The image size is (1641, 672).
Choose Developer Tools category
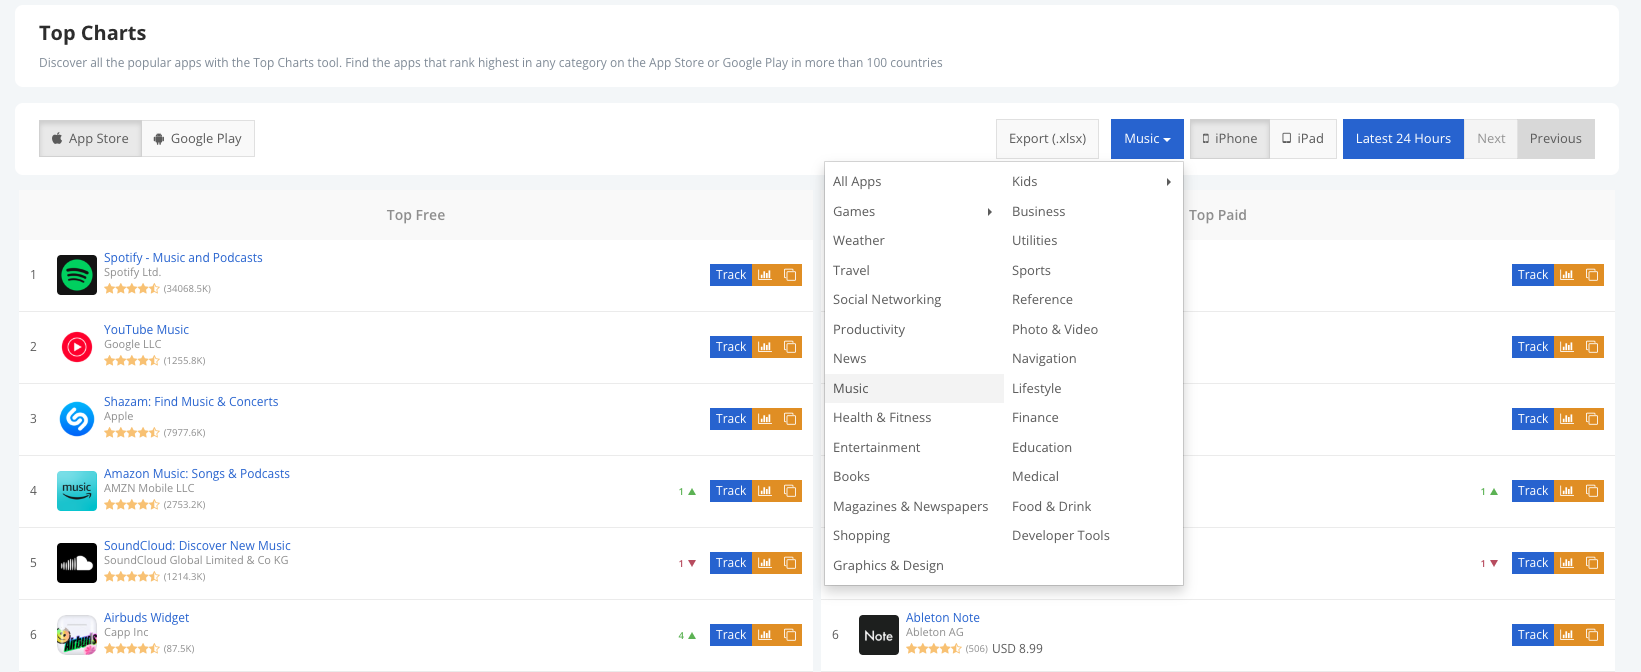tap(1093, 535)
